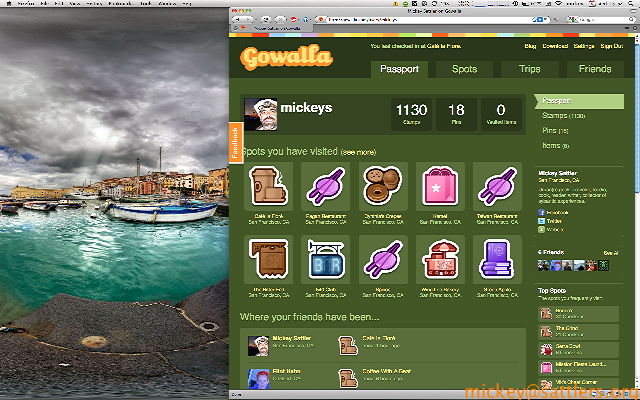Image resolution: width=640 pixels, height=400 pixels.
Task: Click the Flint Hahn avatar in friends feed
Action: (x=258, y=379)
